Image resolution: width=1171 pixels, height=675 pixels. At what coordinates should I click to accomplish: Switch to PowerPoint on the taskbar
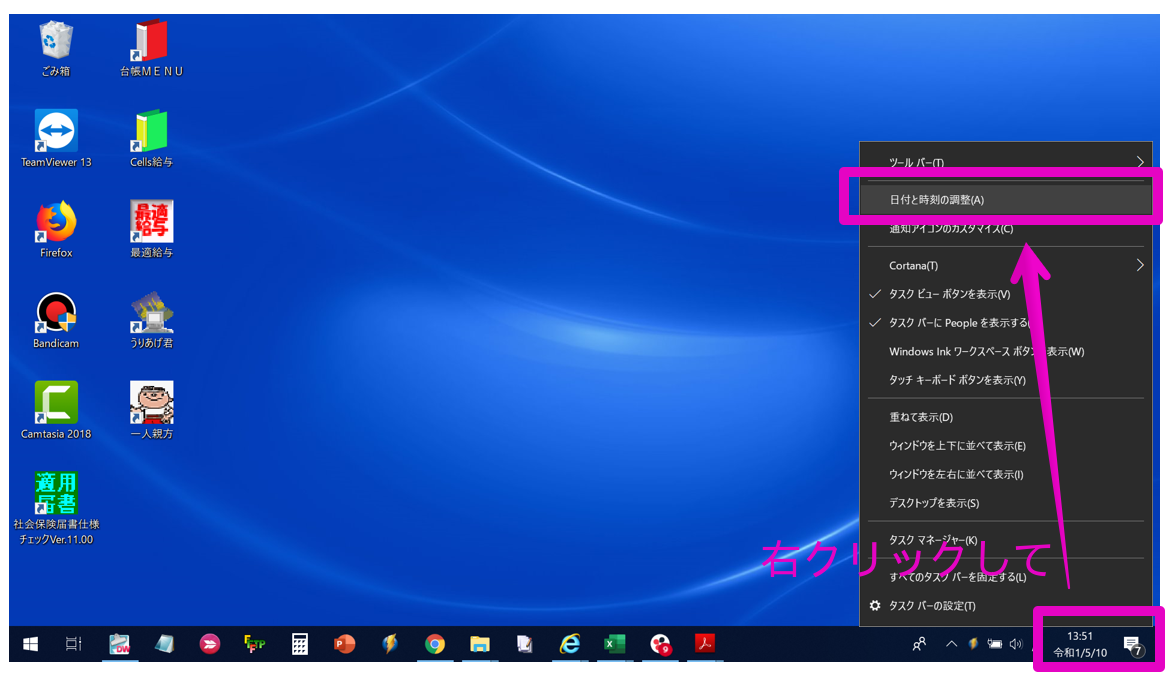click(344, 644)
